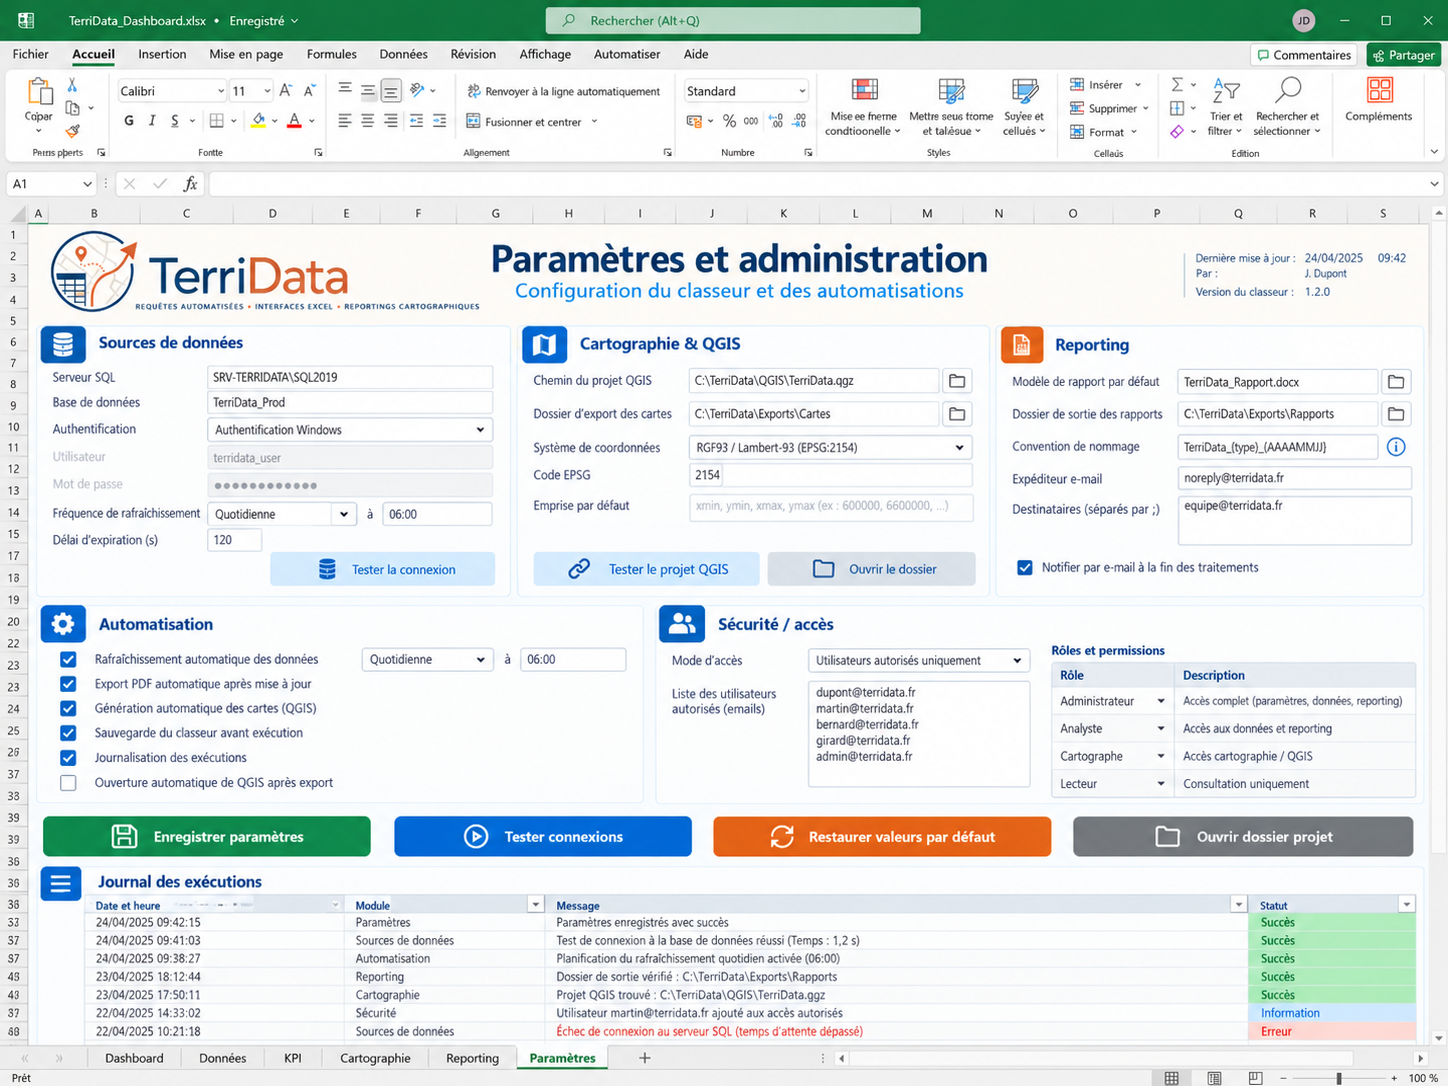Click Enregistrer paramètres button
Screen dimensions: 1448x1086
(x=207, y=837)
